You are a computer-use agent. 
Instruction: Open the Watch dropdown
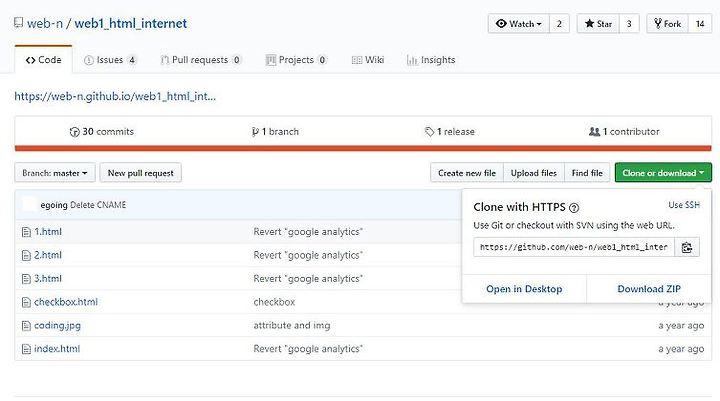click(519, 24)
